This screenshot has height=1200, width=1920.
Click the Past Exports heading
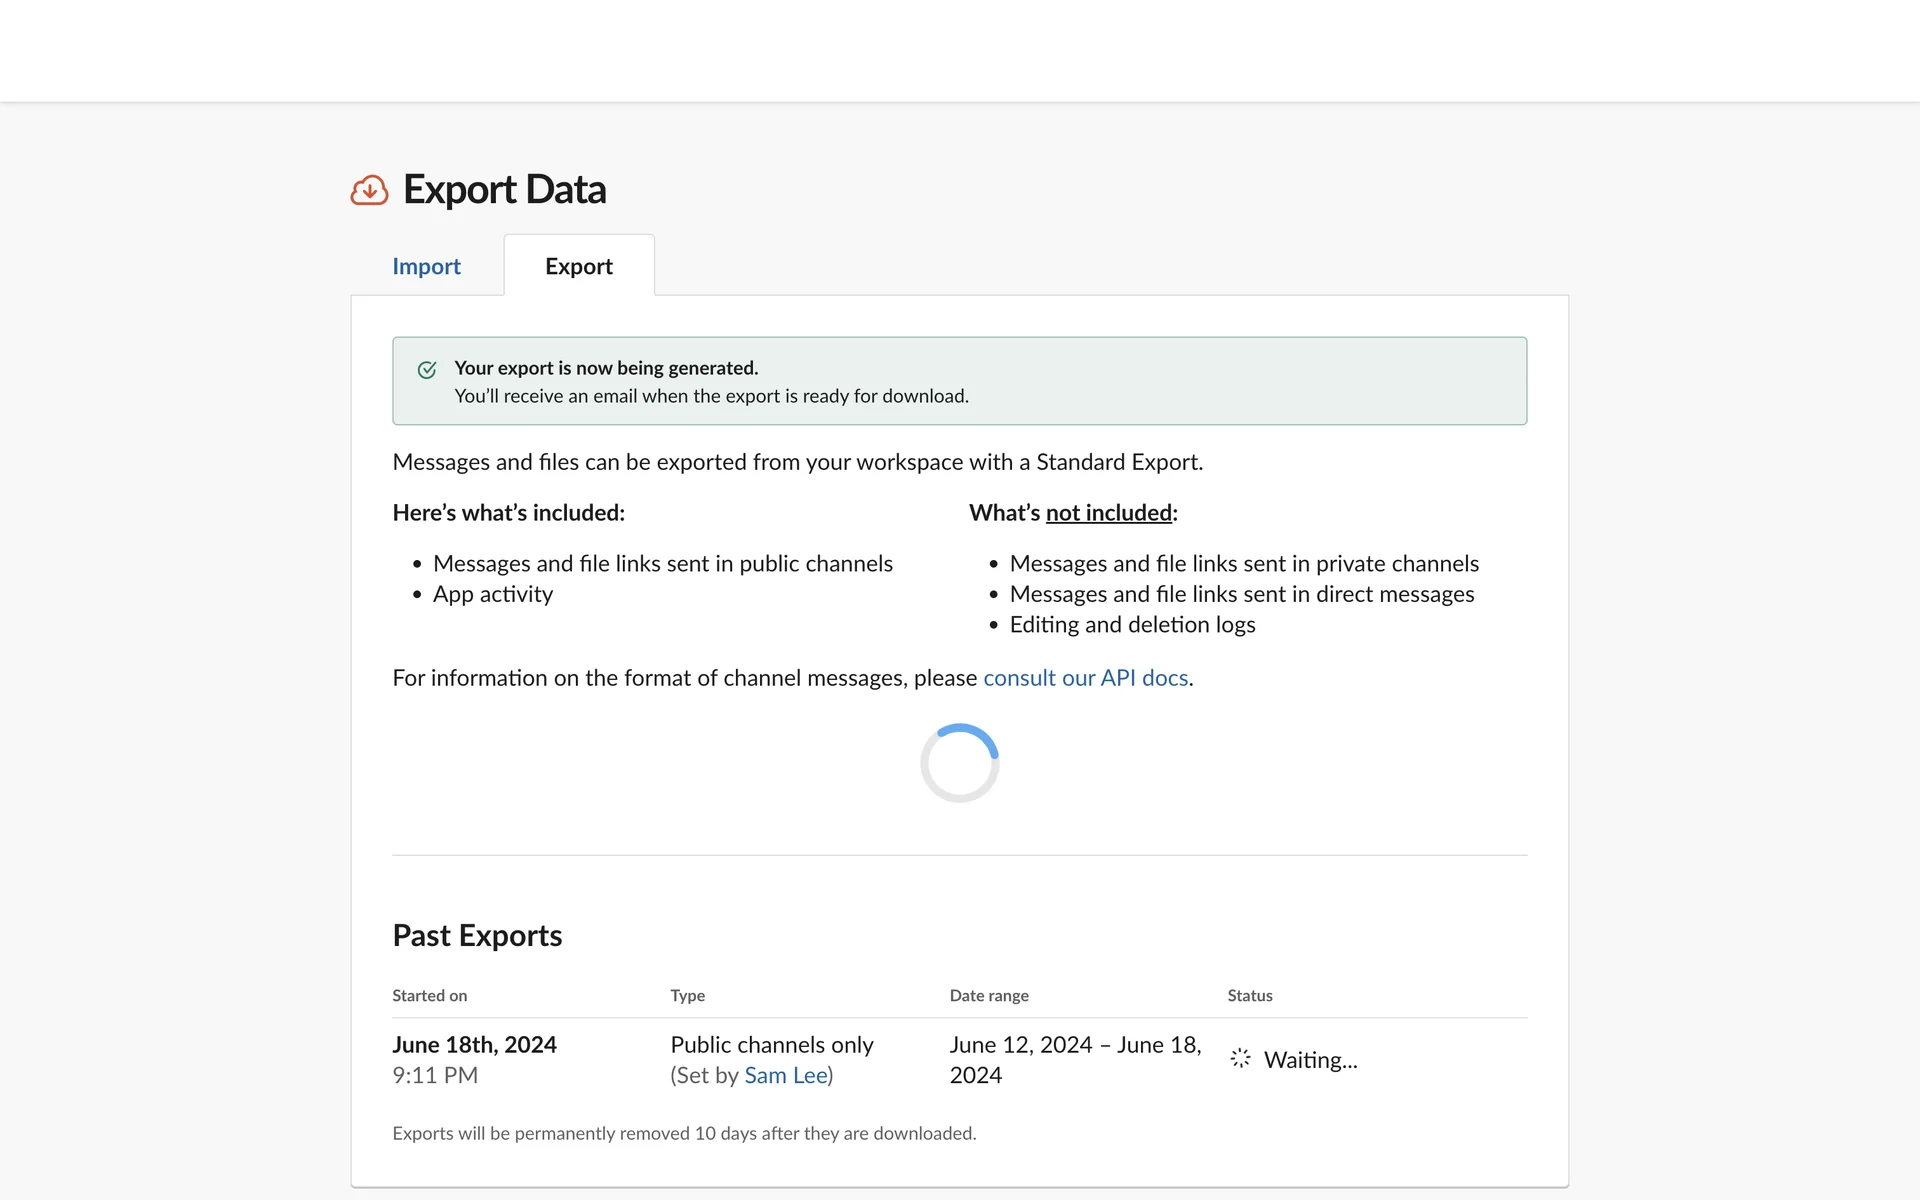[477, 935]
